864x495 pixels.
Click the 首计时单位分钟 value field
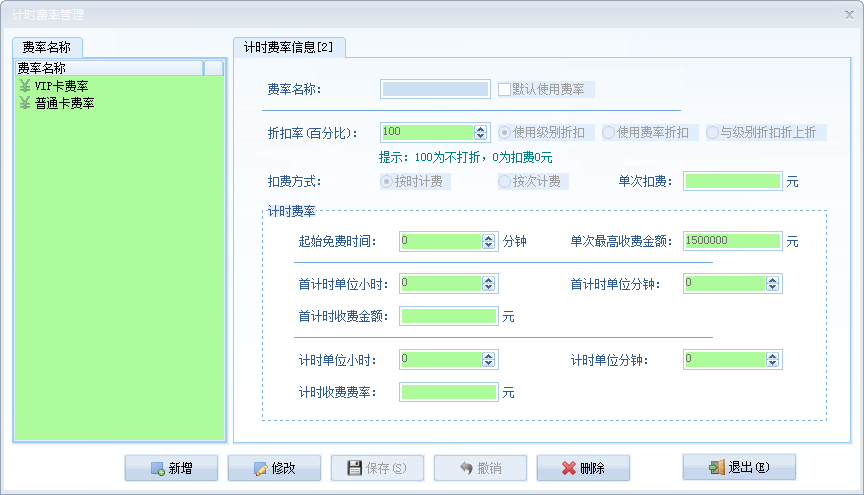725,283
